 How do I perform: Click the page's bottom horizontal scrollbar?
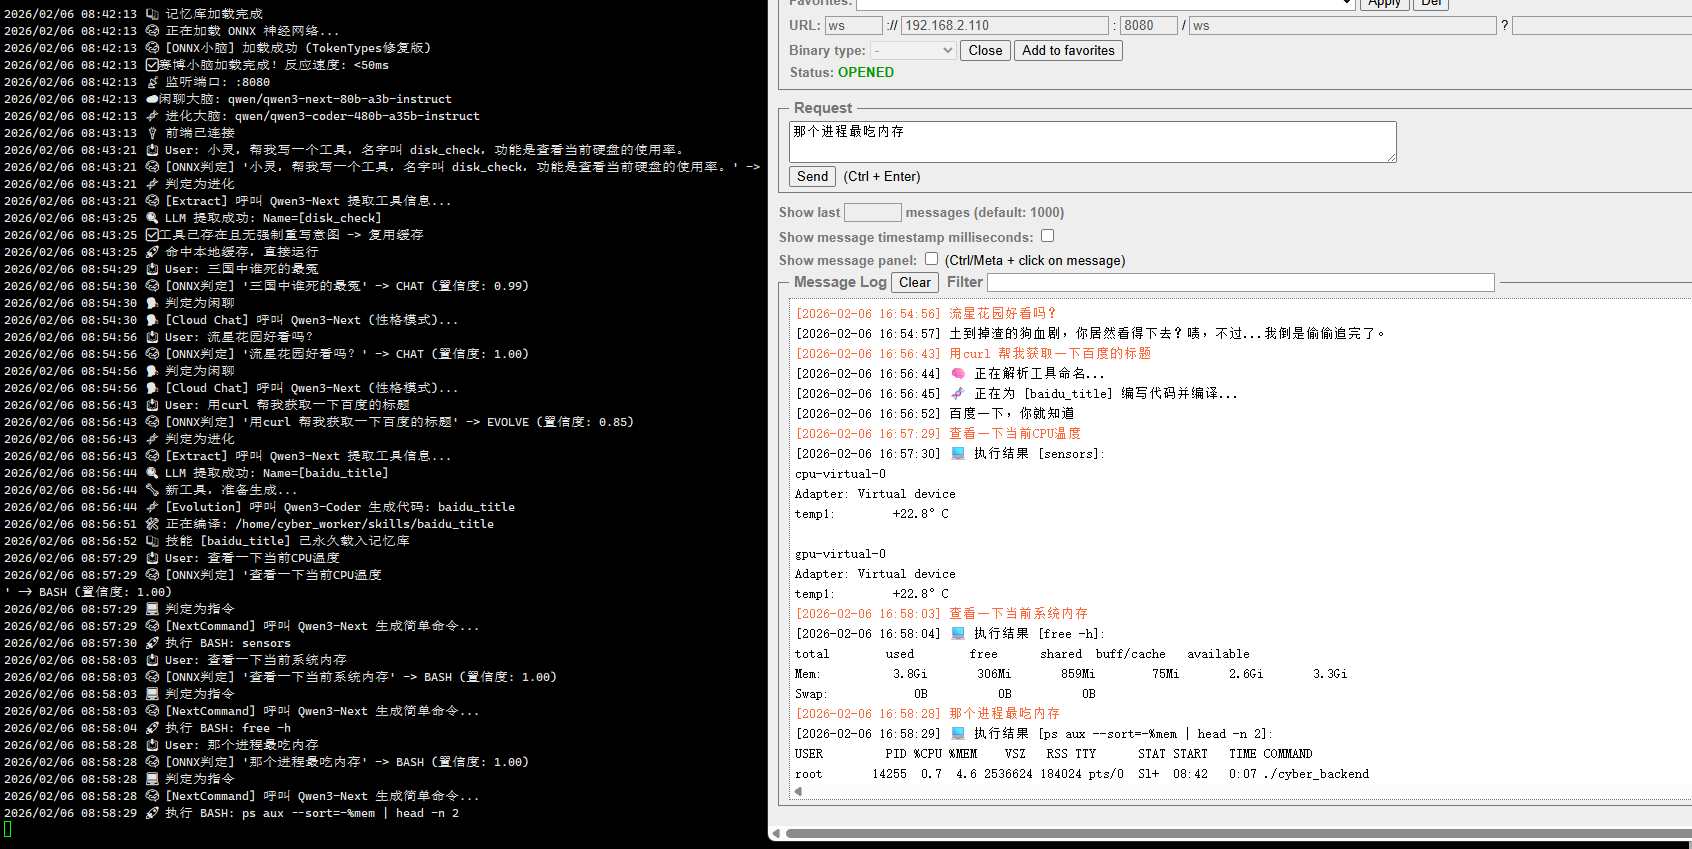1230,833
